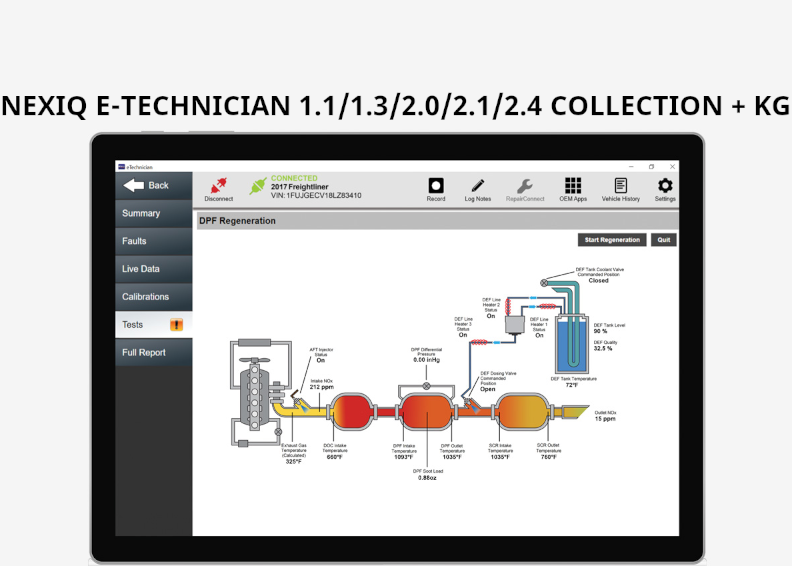The height and width of the screenshot is (566, 792).
Task: Minimize the eTechnician window
Action: coord(631,167)
